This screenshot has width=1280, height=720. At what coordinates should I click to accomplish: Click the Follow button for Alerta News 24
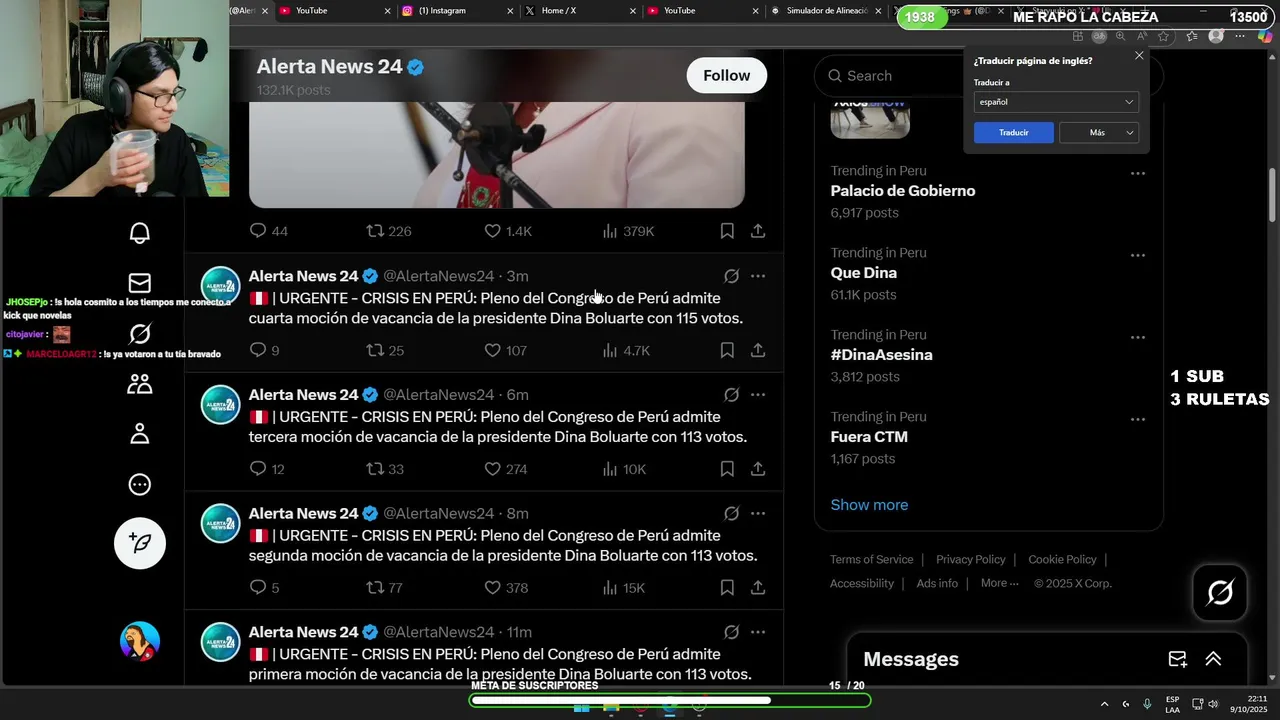[726, 76]
